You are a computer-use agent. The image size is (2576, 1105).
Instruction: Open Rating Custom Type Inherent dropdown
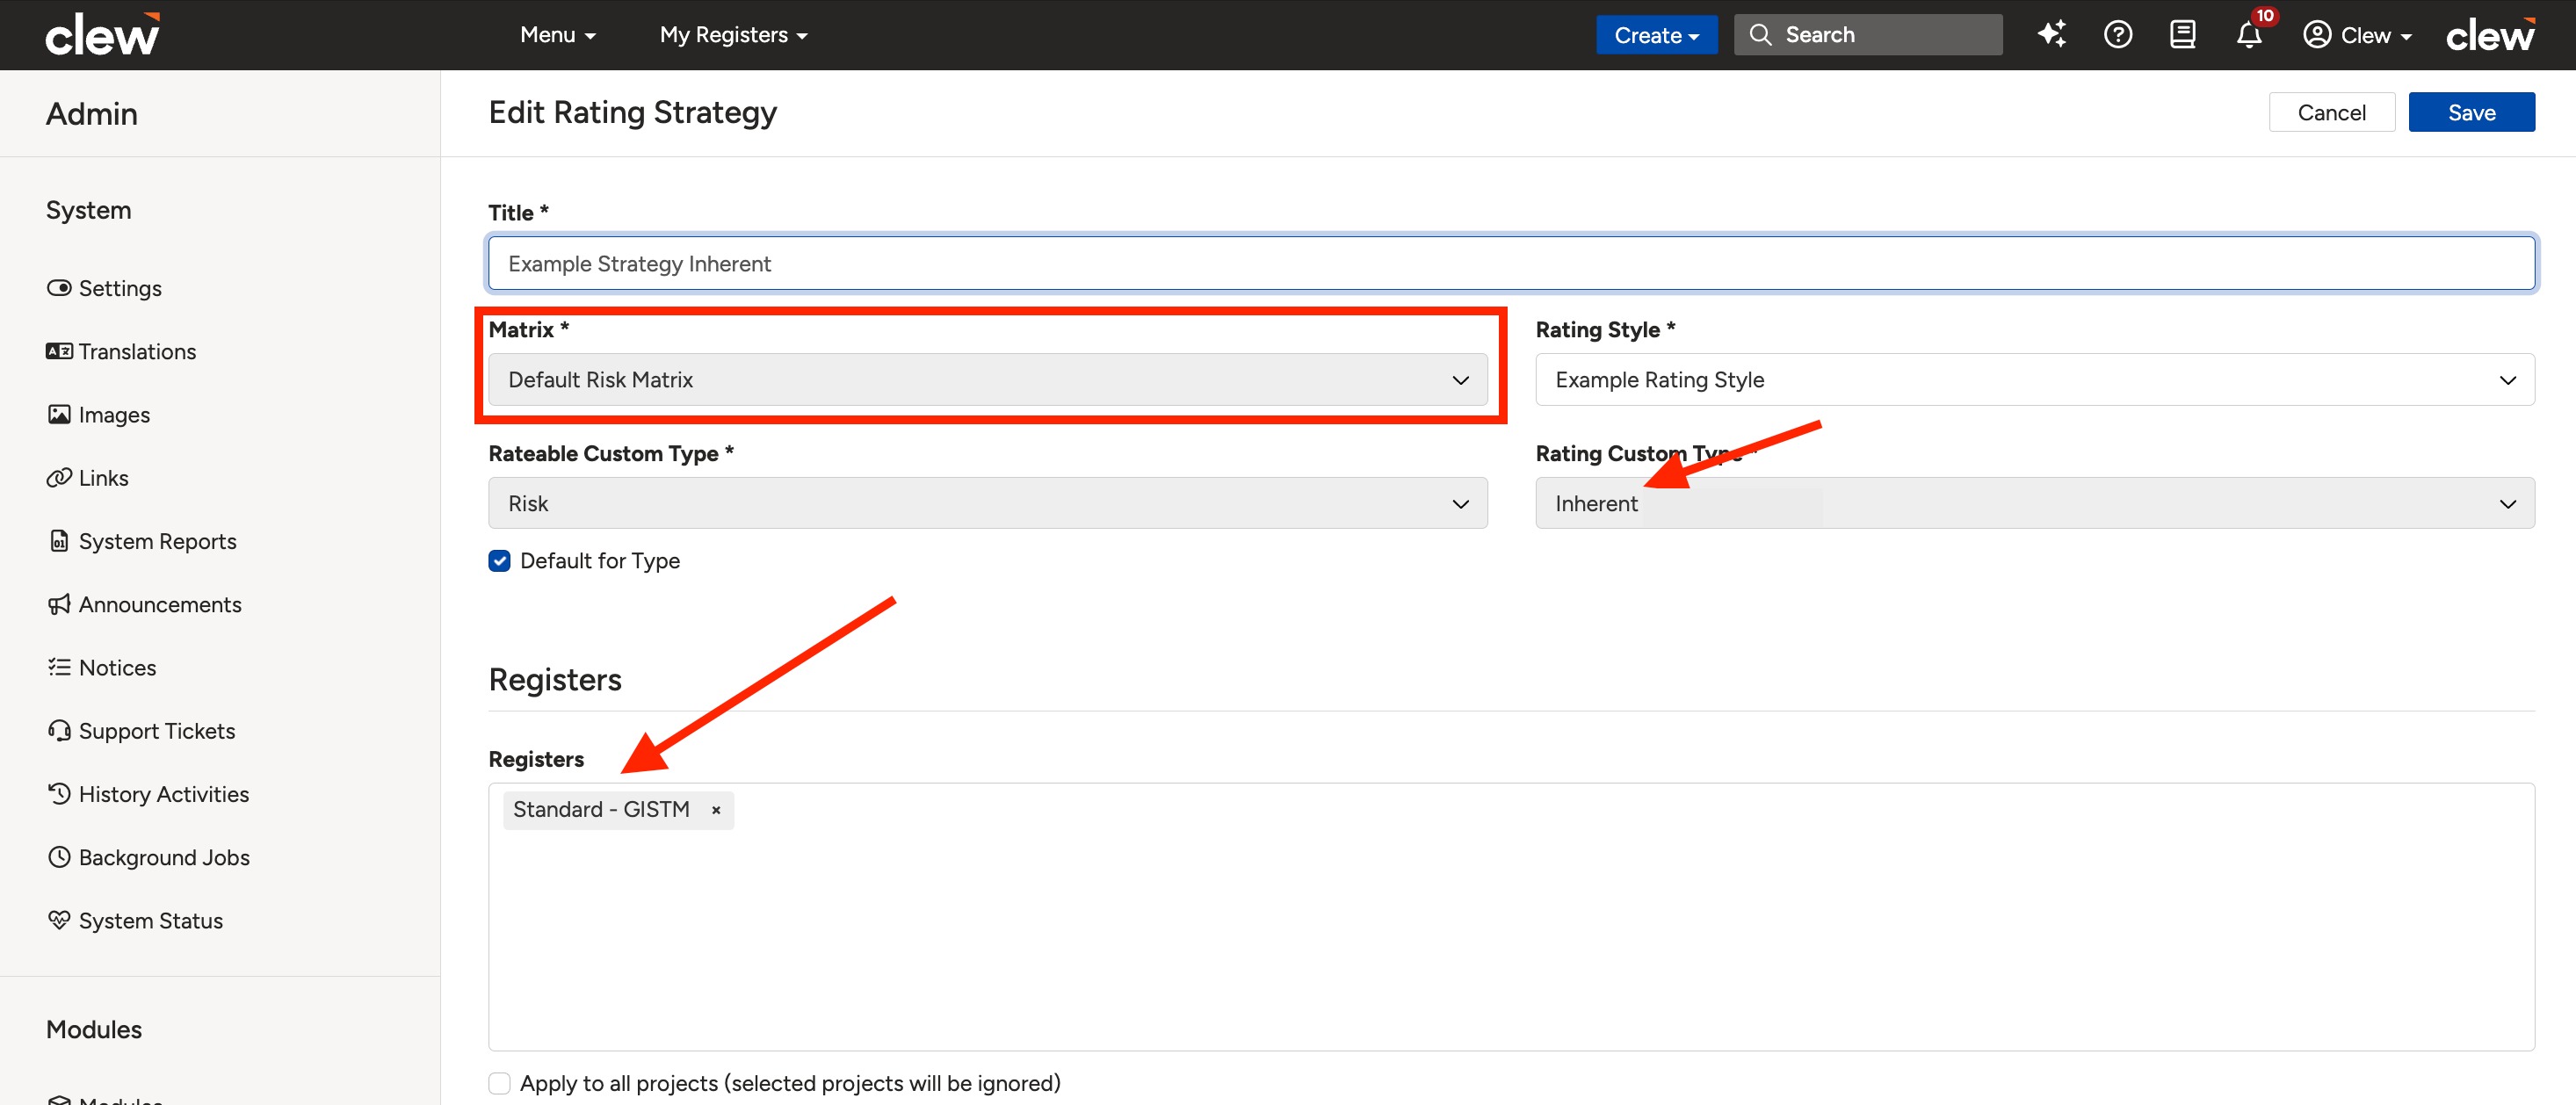[x=2034, y=504]
